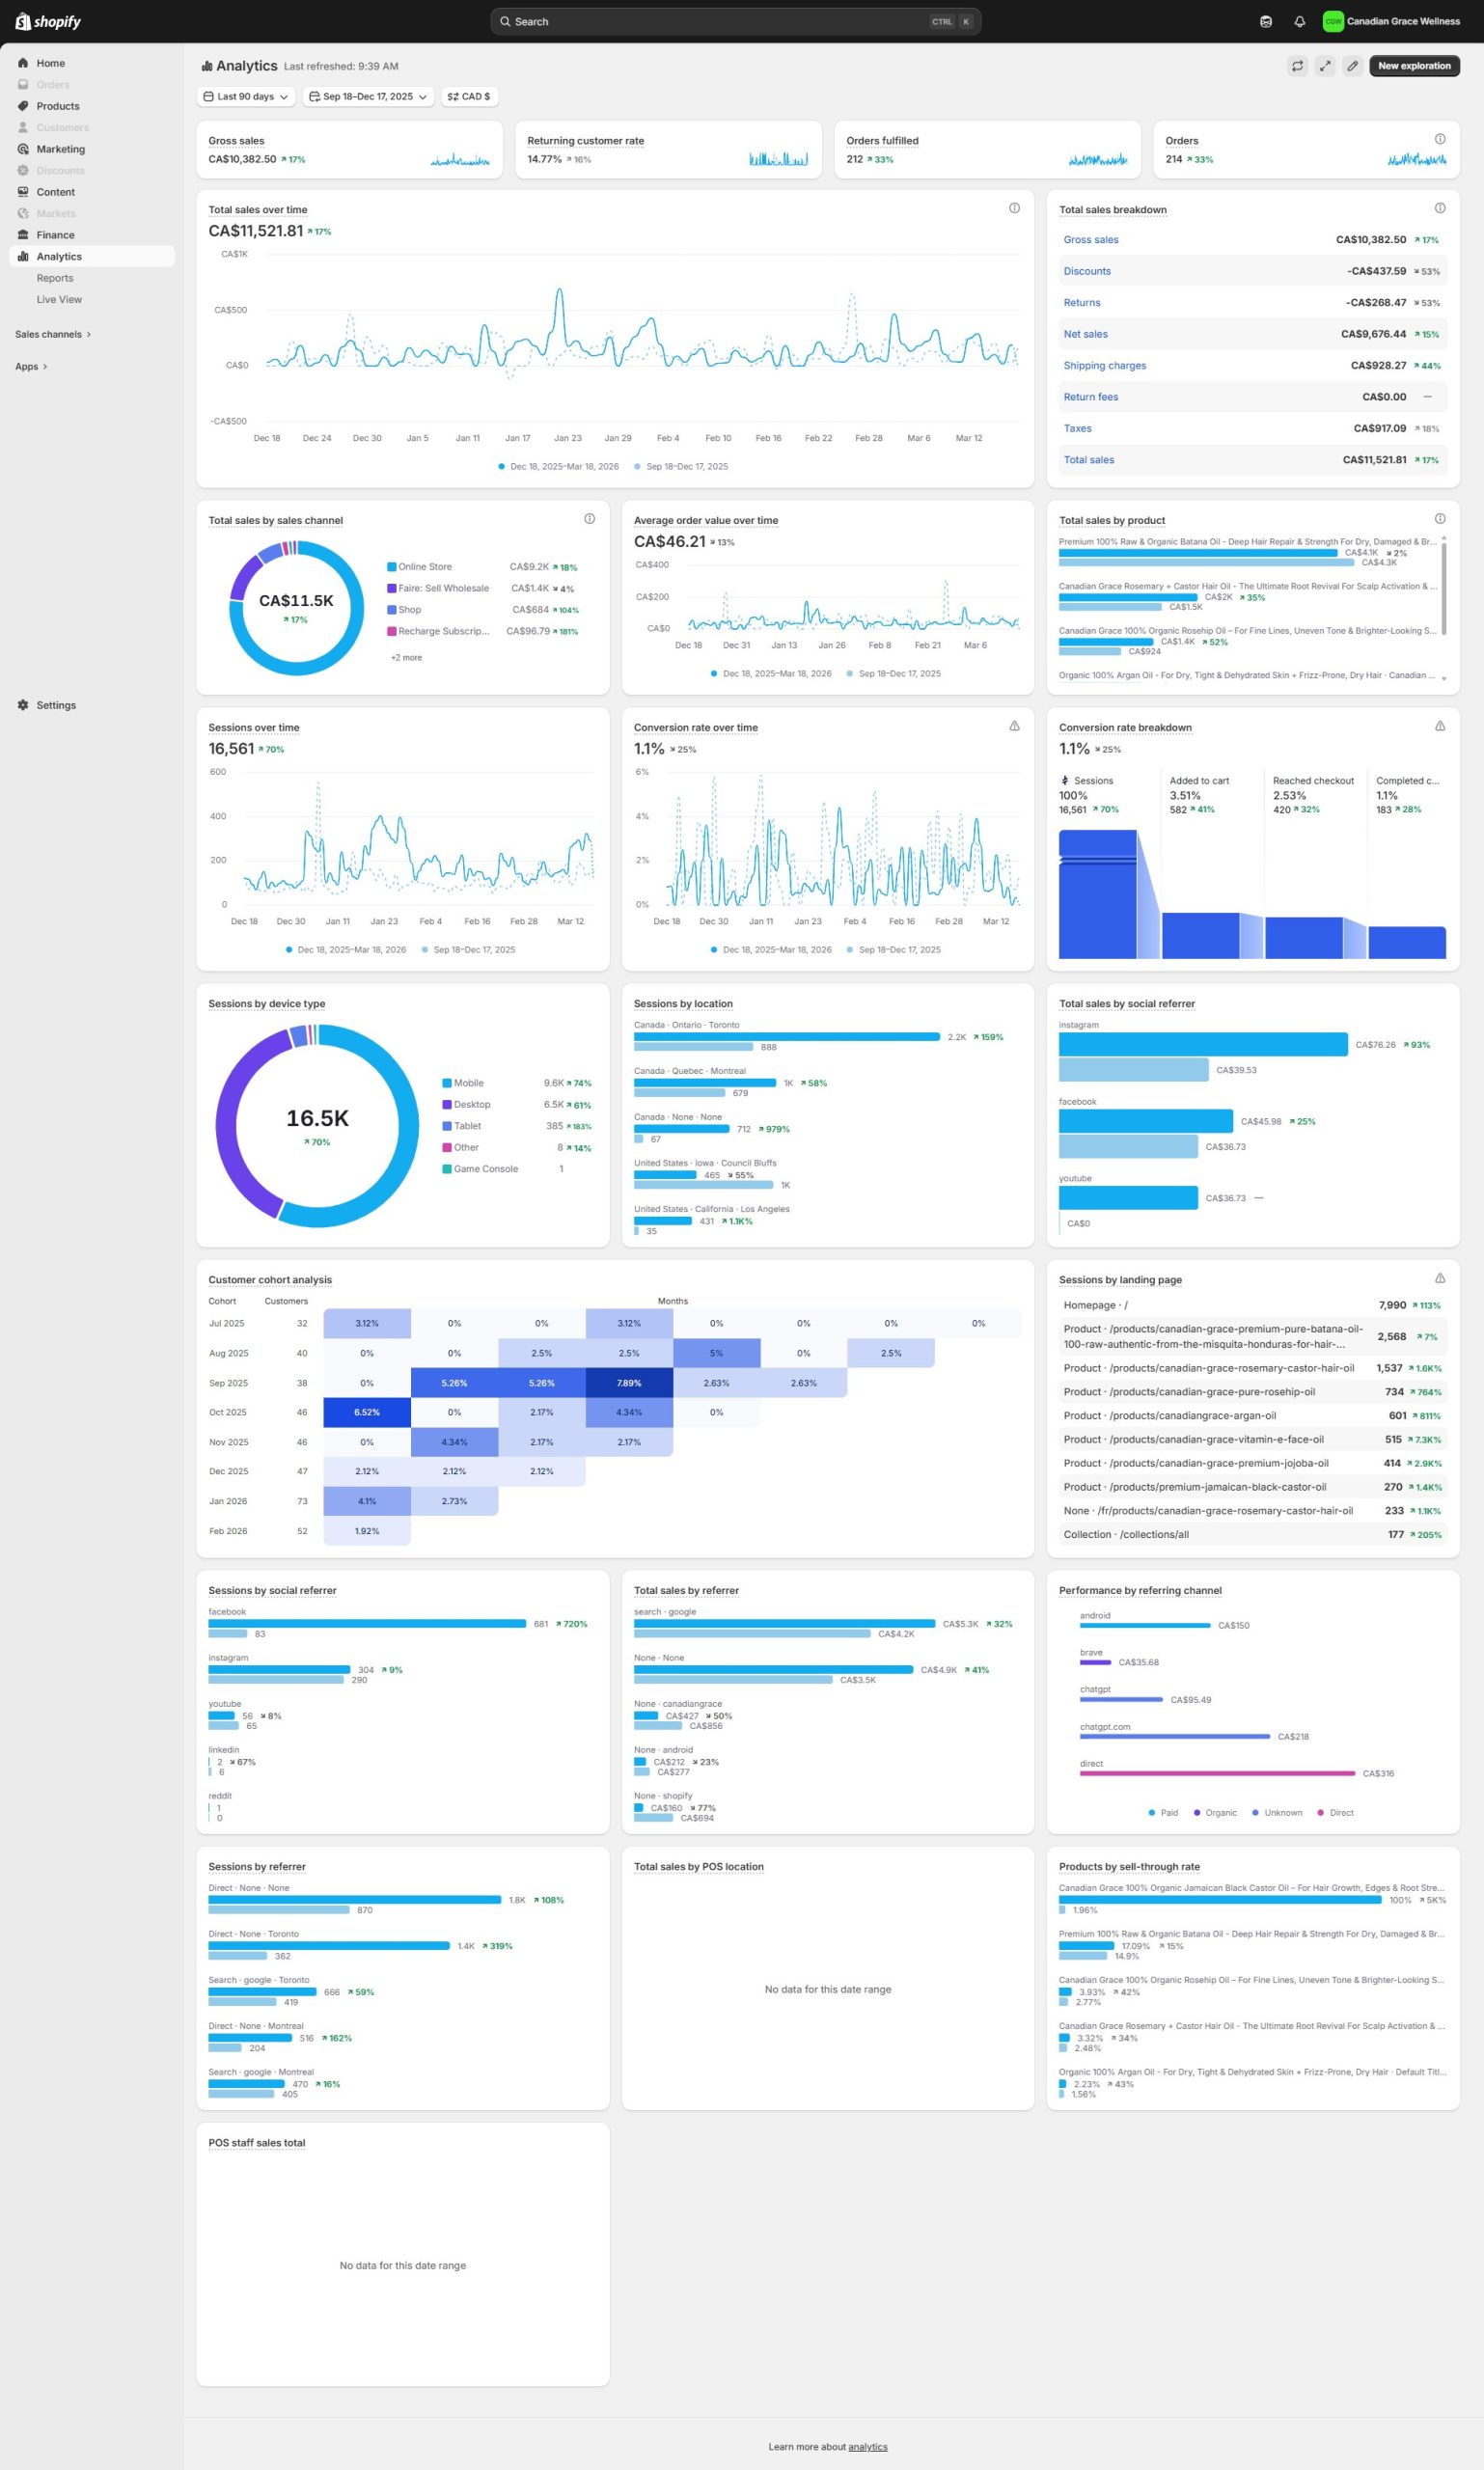The width and height of the screenshot is (1484, 2470).
Task: Click the Online Store legend color swatch
Action: pyautogui.click(x=392, y=567)
